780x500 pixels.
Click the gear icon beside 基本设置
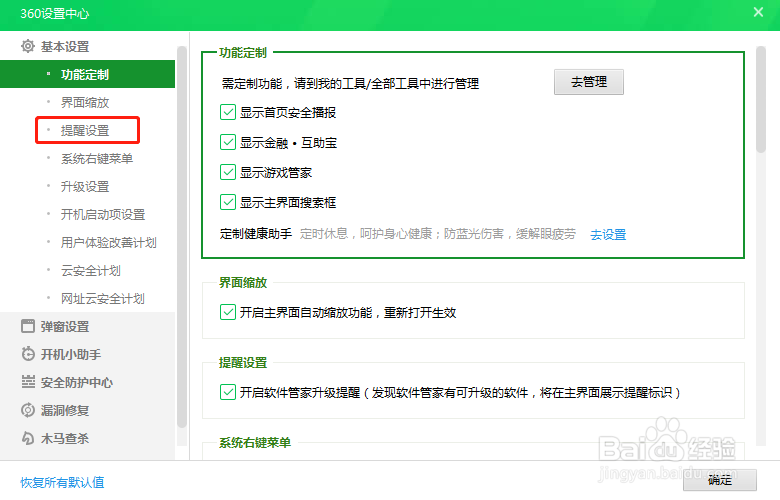pos(28,46)
